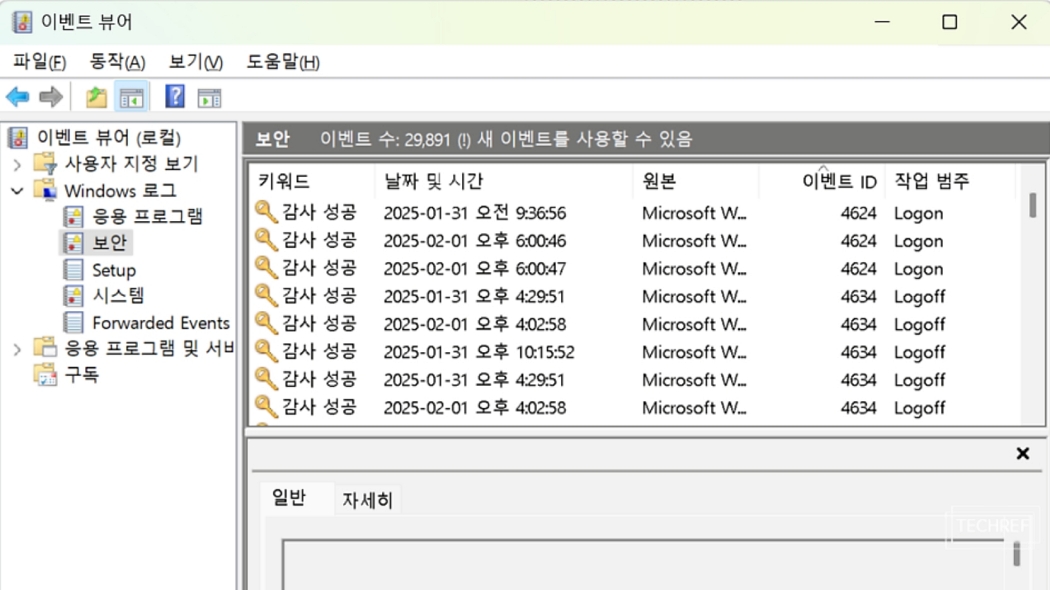Screen dimensions: 1050x590
Task: Select the Forwarded Events log
Action: coord(161,323)
